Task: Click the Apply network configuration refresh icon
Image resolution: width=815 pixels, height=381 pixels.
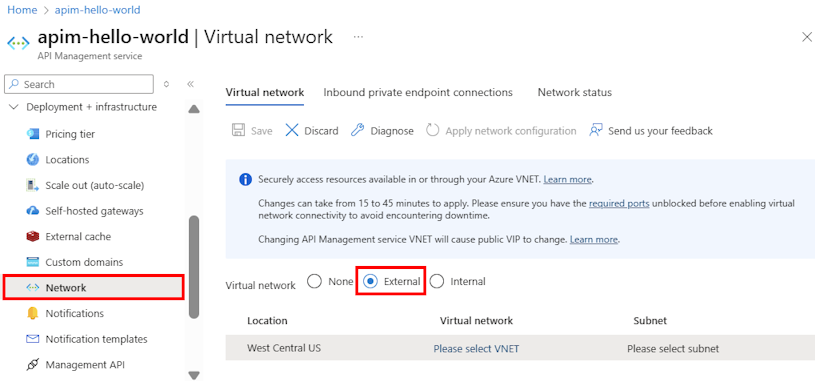Action: point(432,130)
